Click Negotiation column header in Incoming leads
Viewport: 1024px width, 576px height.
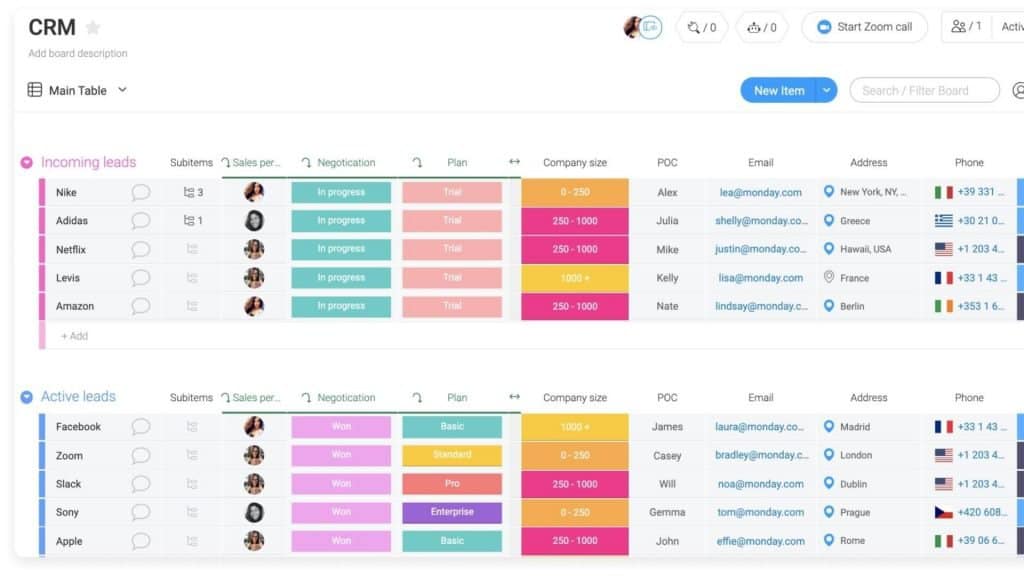346,163
